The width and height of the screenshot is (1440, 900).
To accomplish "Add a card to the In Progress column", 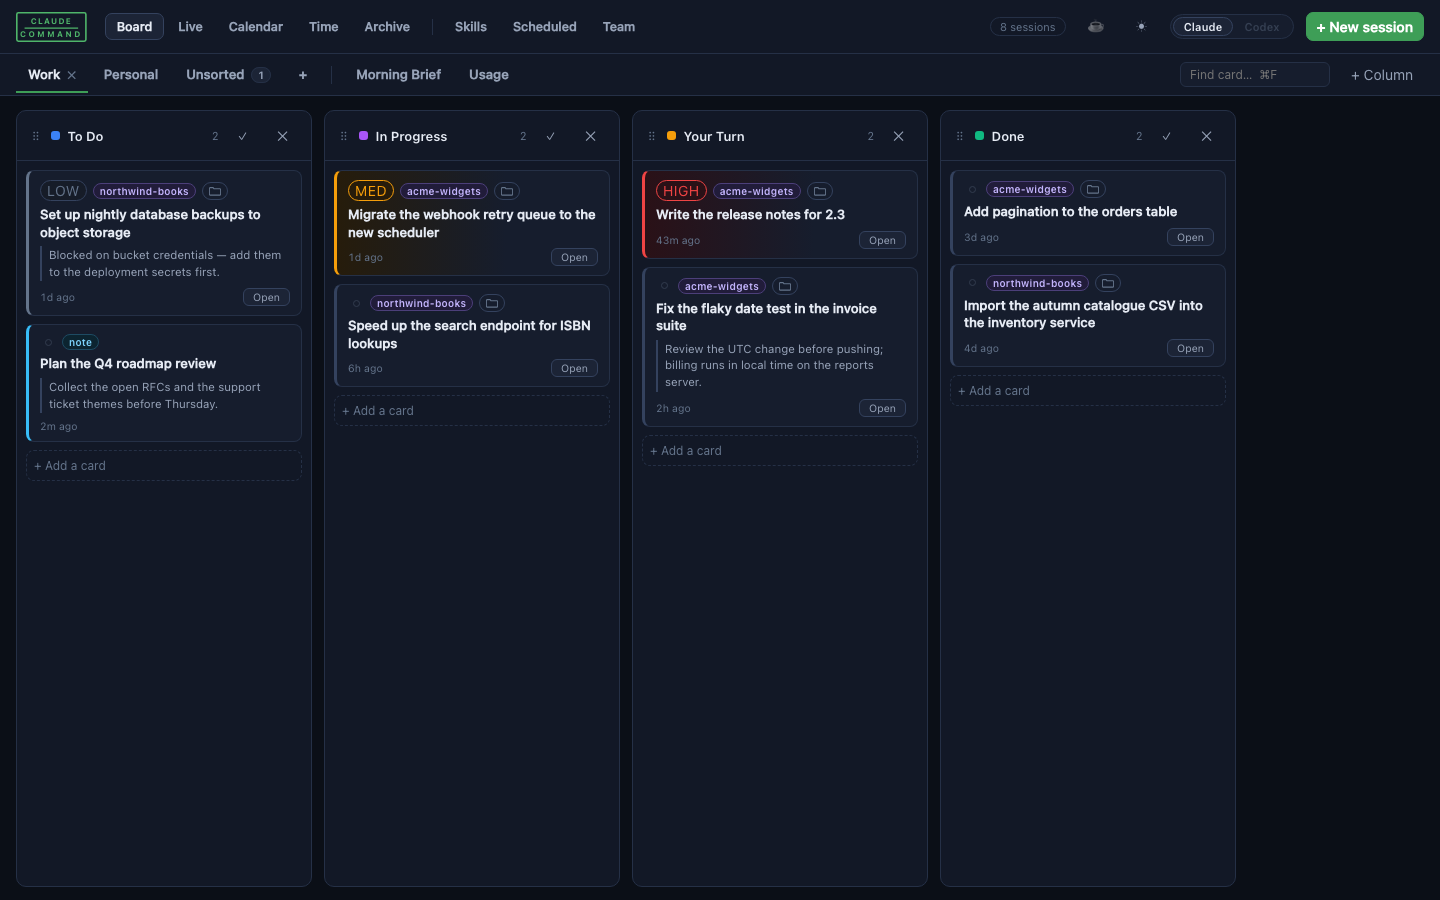I will click(x=472, y=411).
